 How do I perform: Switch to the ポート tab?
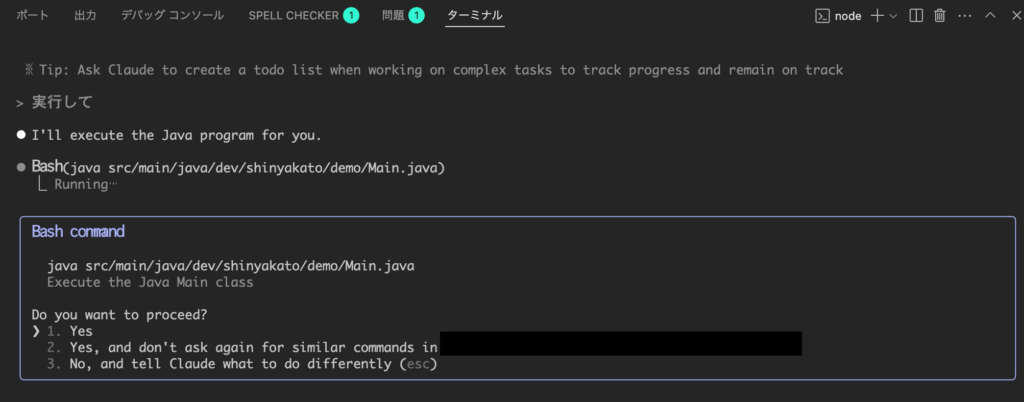click(x=32, y=15)
